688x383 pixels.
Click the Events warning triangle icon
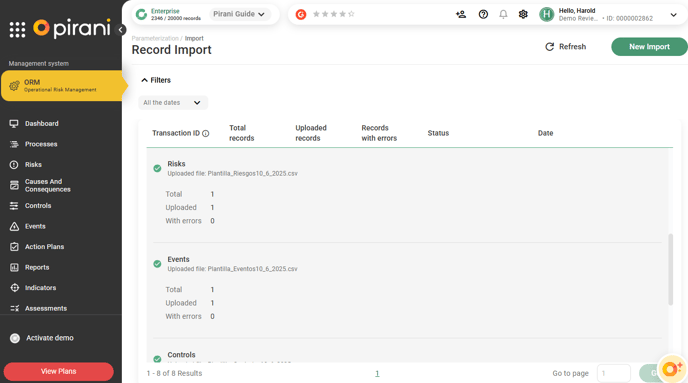pyautogui.click(x=14, y=226)
